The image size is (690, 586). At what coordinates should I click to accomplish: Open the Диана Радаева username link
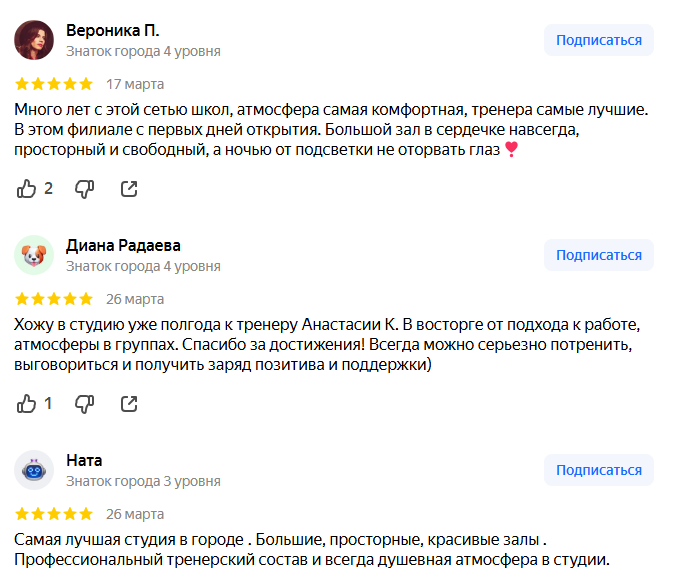123,245
